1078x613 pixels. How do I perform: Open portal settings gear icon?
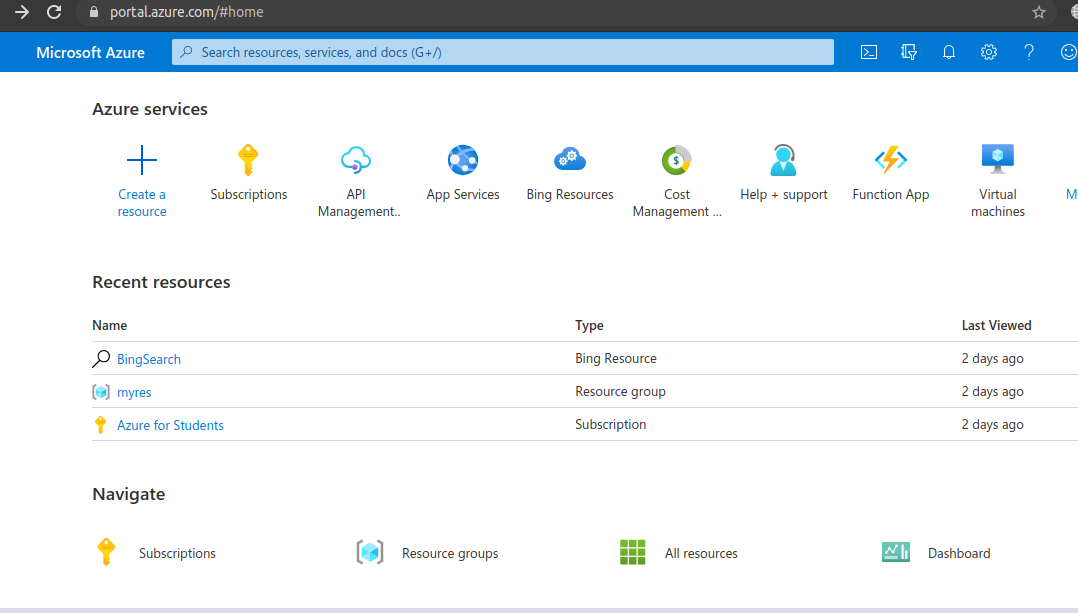[989, 52]
